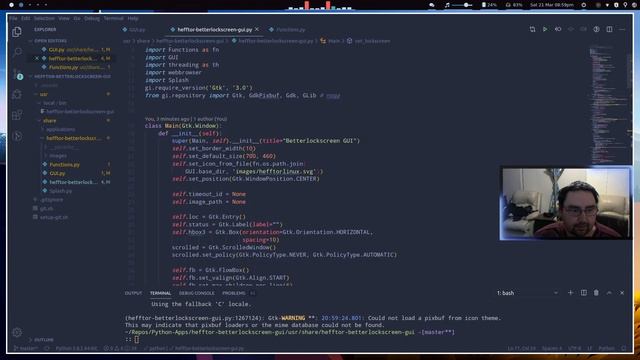Image resolution: width=640 pixels, height=360 pixels.
Task: Close hefftor-betterlock entry in Open Editors
Action: coord(37,58)
